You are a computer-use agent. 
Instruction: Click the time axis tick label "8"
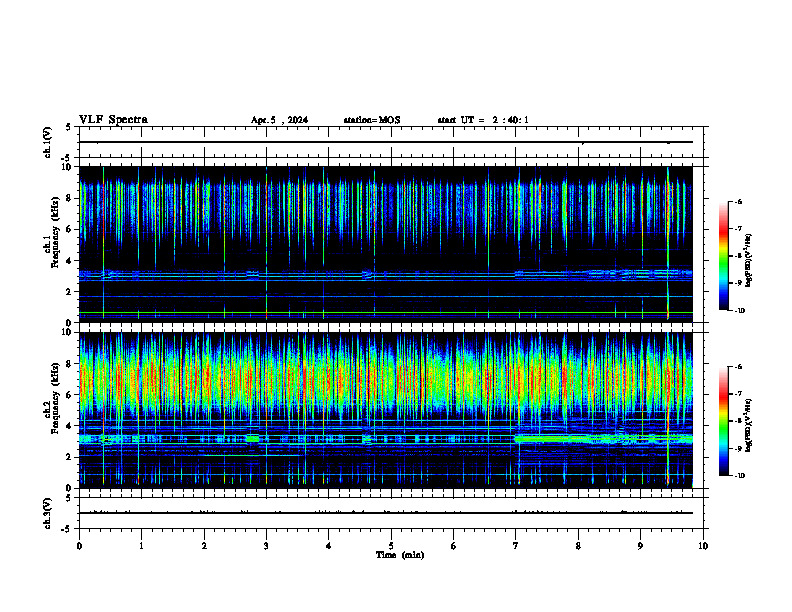pyautogui.click(x=578, y=546)
